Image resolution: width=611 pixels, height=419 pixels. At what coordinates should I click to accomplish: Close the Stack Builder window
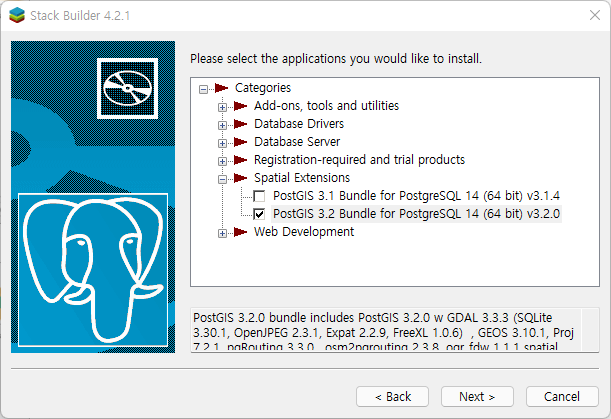[595, 15]
